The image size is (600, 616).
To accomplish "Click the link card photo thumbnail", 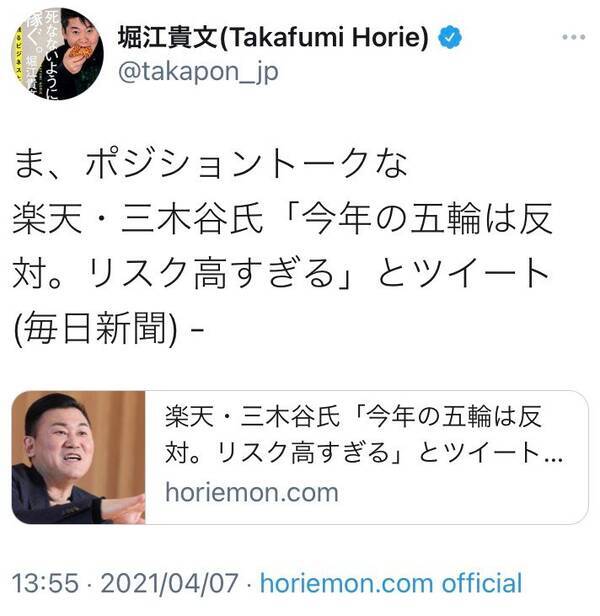I will pos(79,457).
